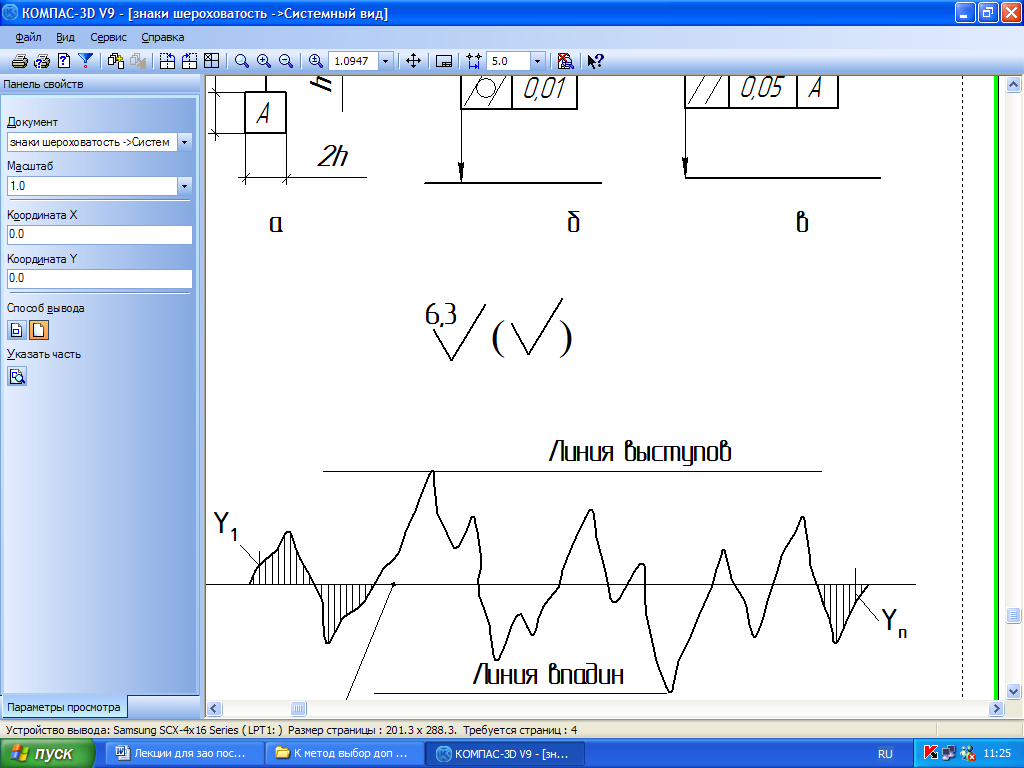Click the horizontal scrollbar thumb
The image size is (1024, 768).
298,708
